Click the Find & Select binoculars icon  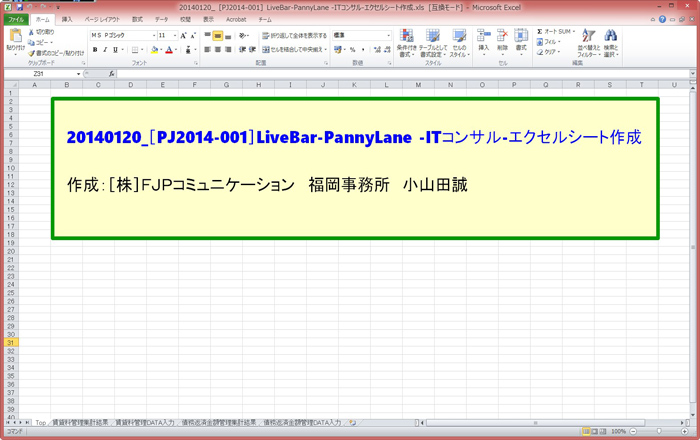click(x=610, y=37)
